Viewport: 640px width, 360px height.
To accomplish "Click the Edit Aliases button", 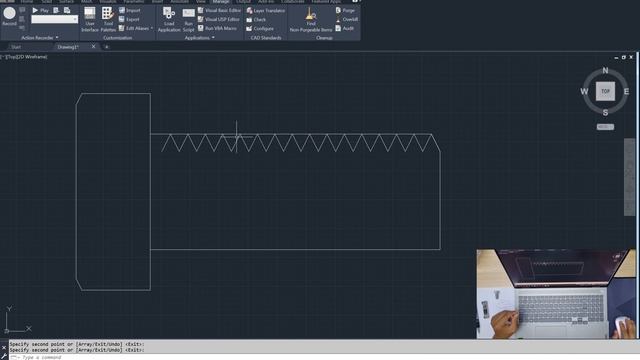I will [134, 28].
